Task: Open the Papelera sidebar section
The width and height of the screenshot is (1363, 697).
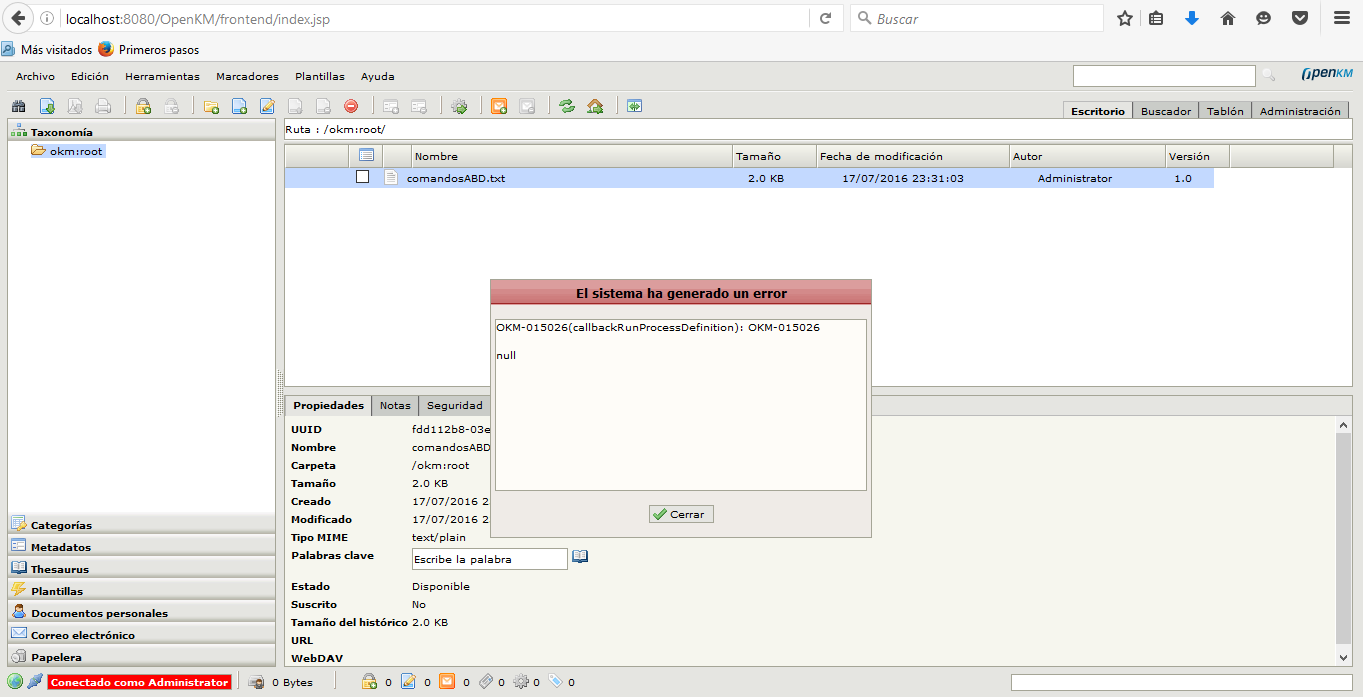Action: (x=56, y=657)
